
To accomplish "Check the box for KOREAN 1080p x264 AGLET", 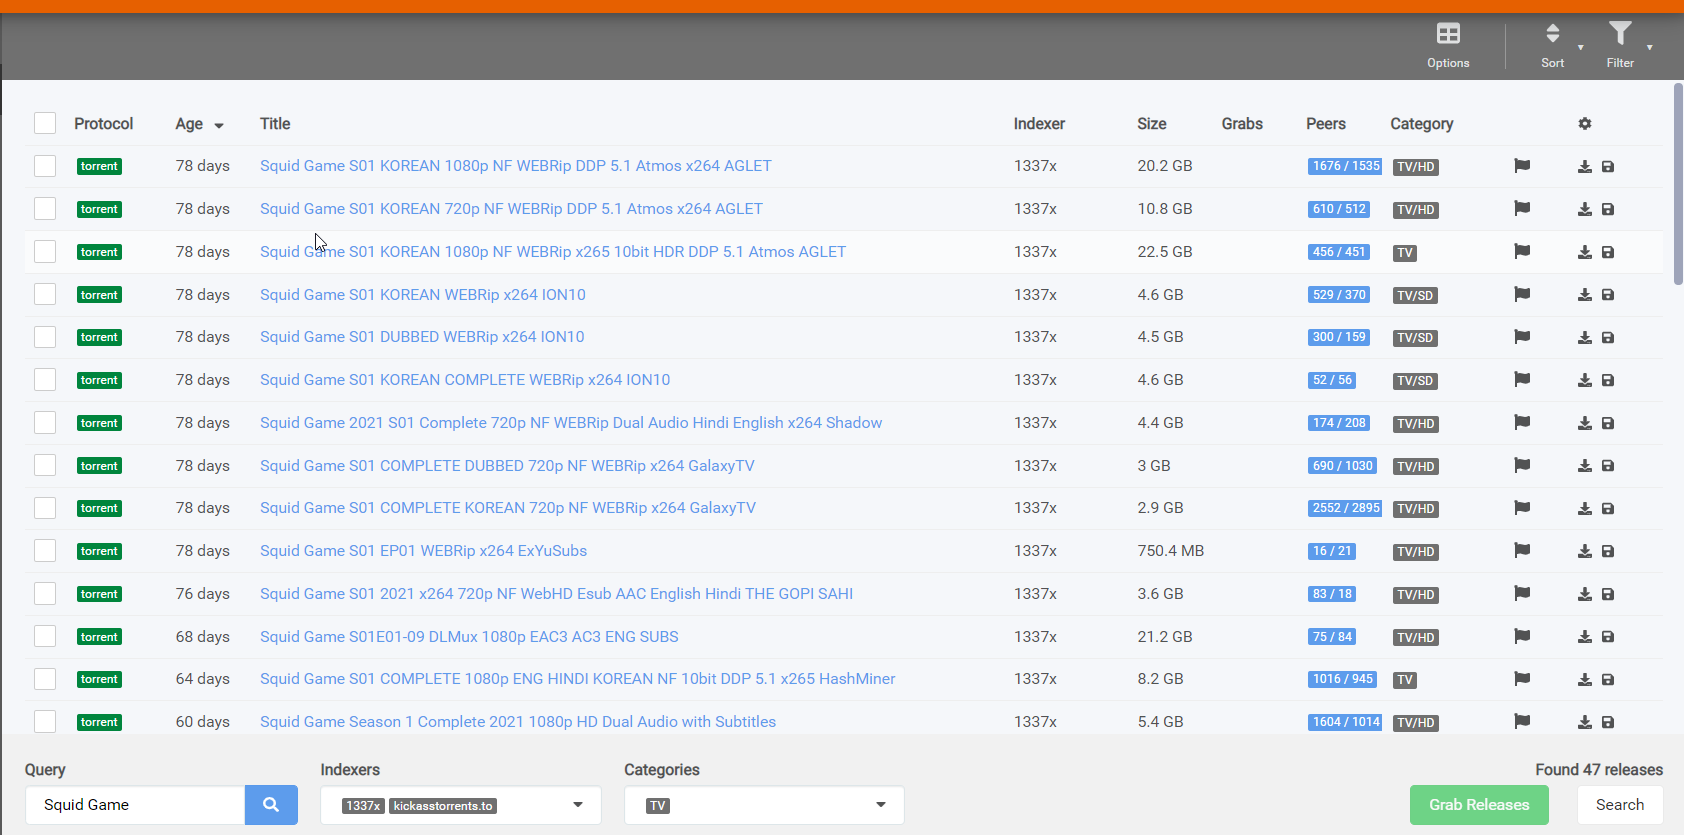I will point(45,166).
